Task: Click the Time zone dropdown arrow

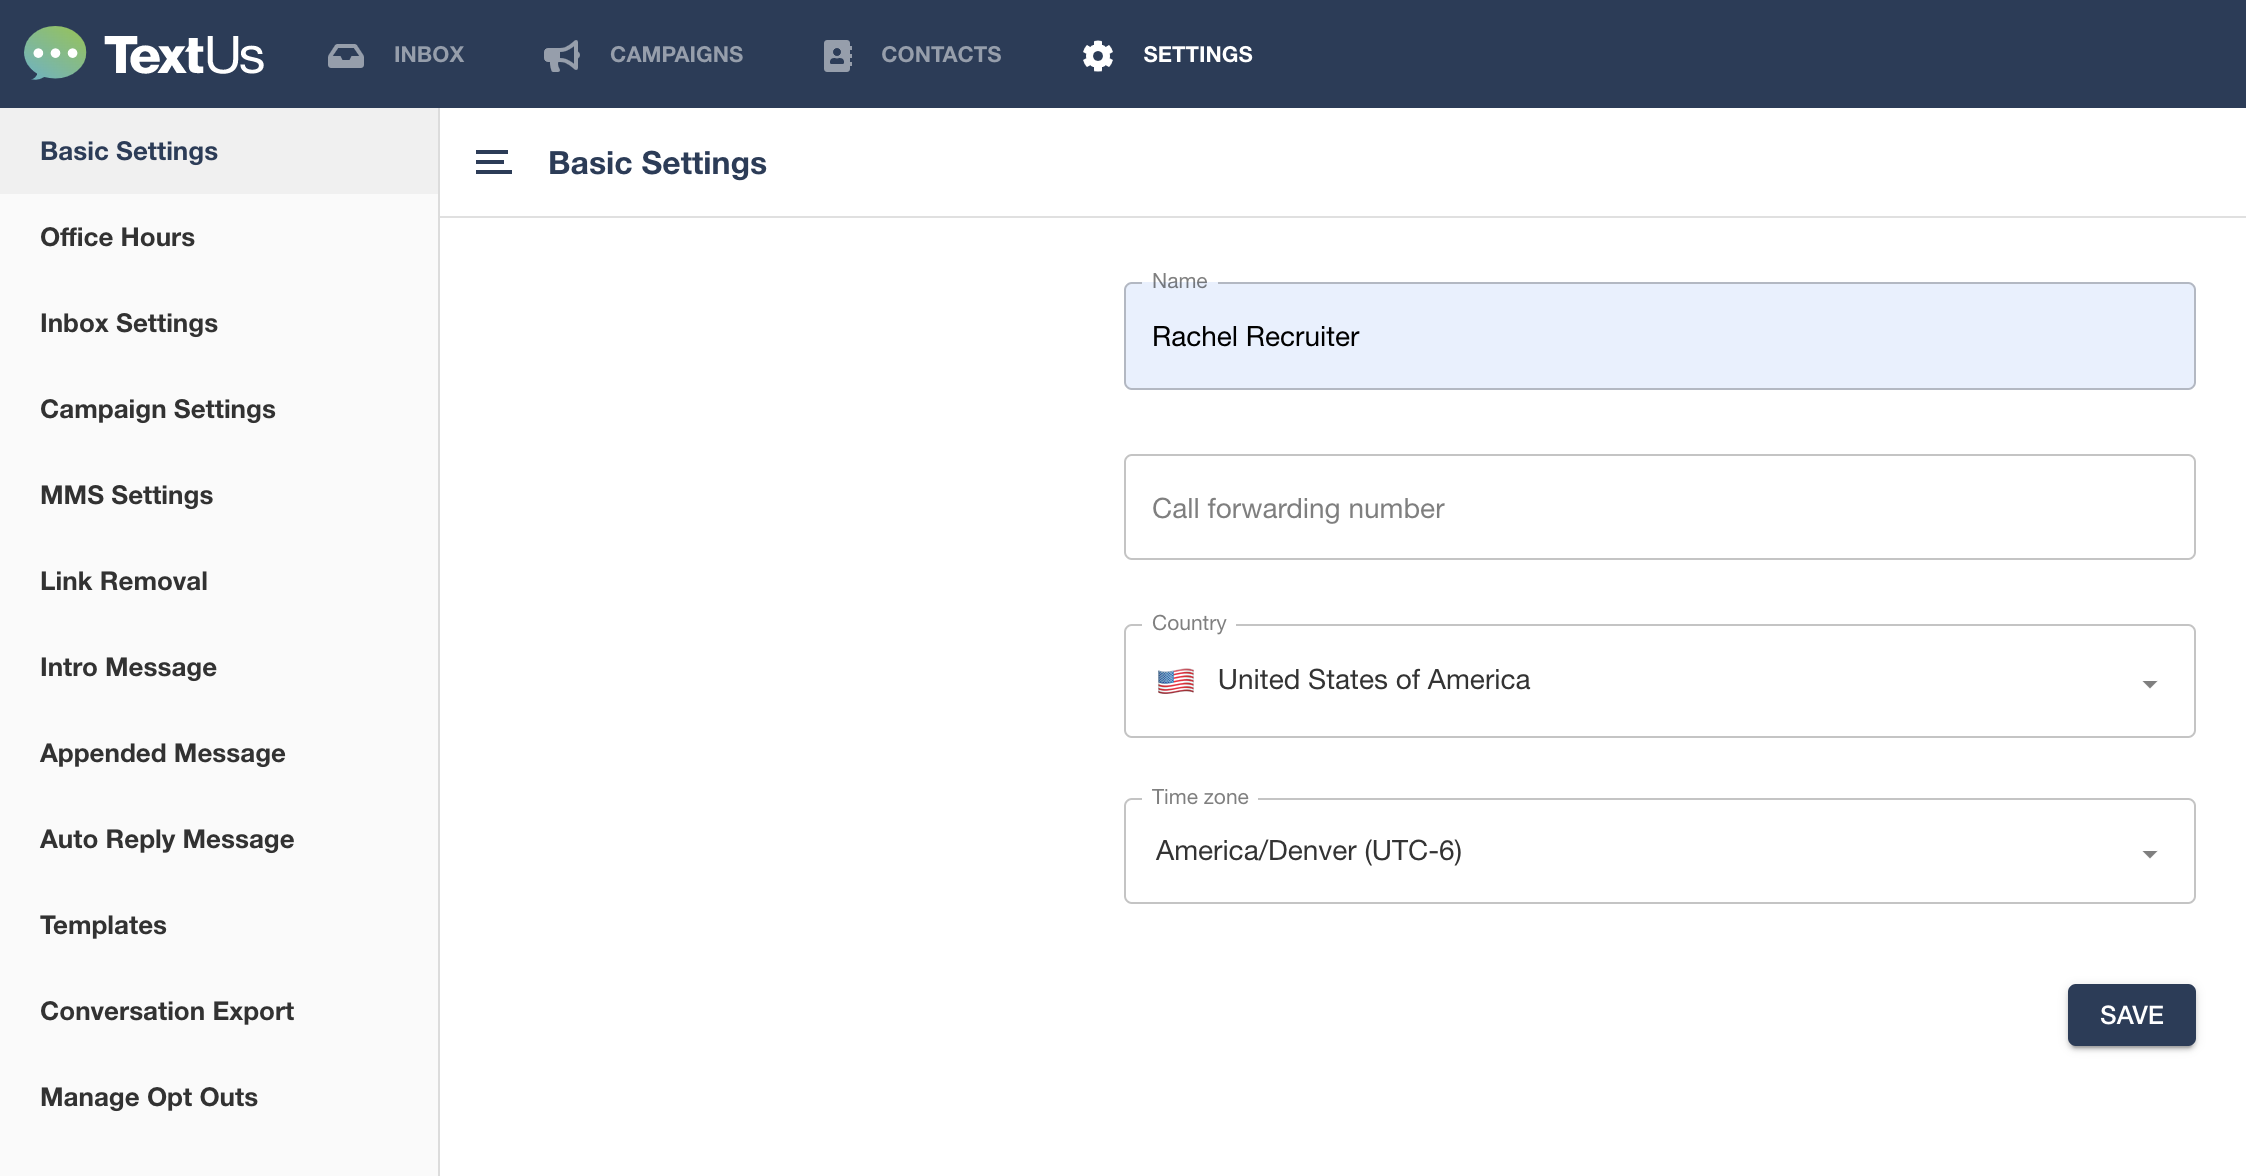Action: 2148,852
